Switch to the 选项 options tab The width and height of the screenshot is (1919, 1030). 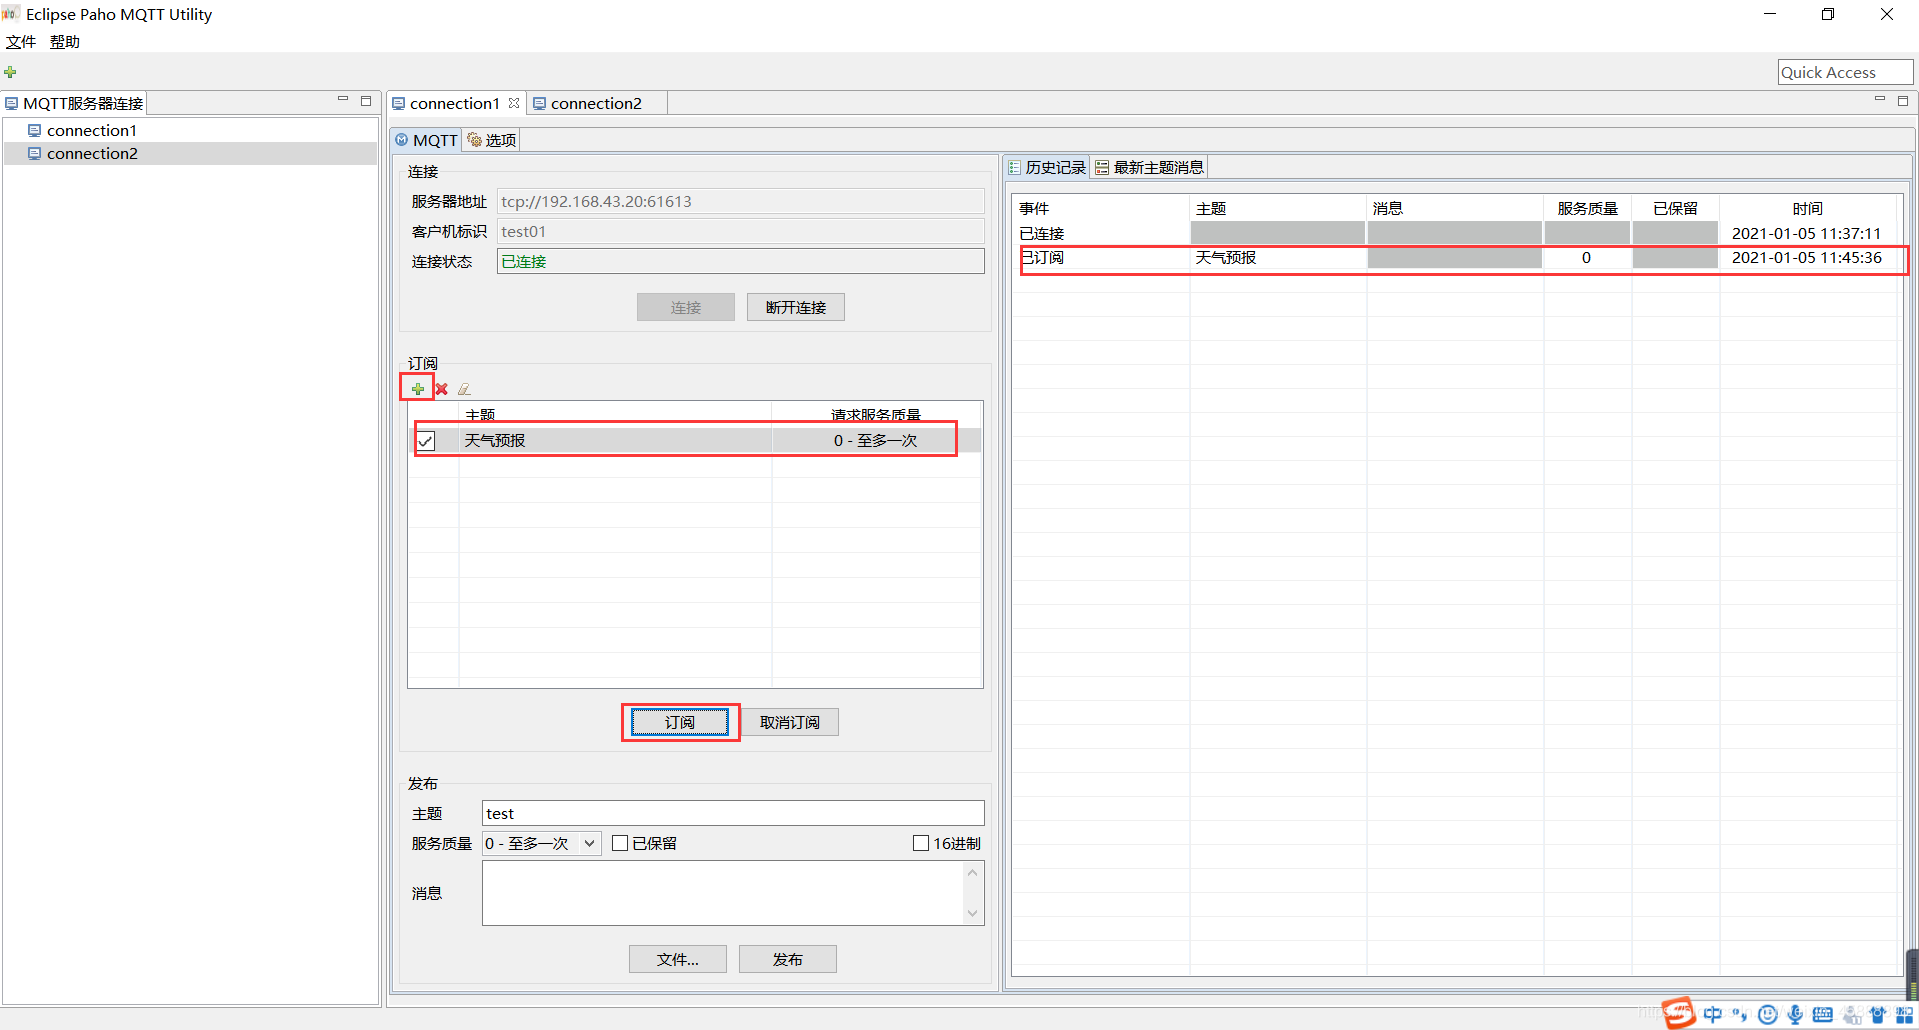click(x=492, y=140)
